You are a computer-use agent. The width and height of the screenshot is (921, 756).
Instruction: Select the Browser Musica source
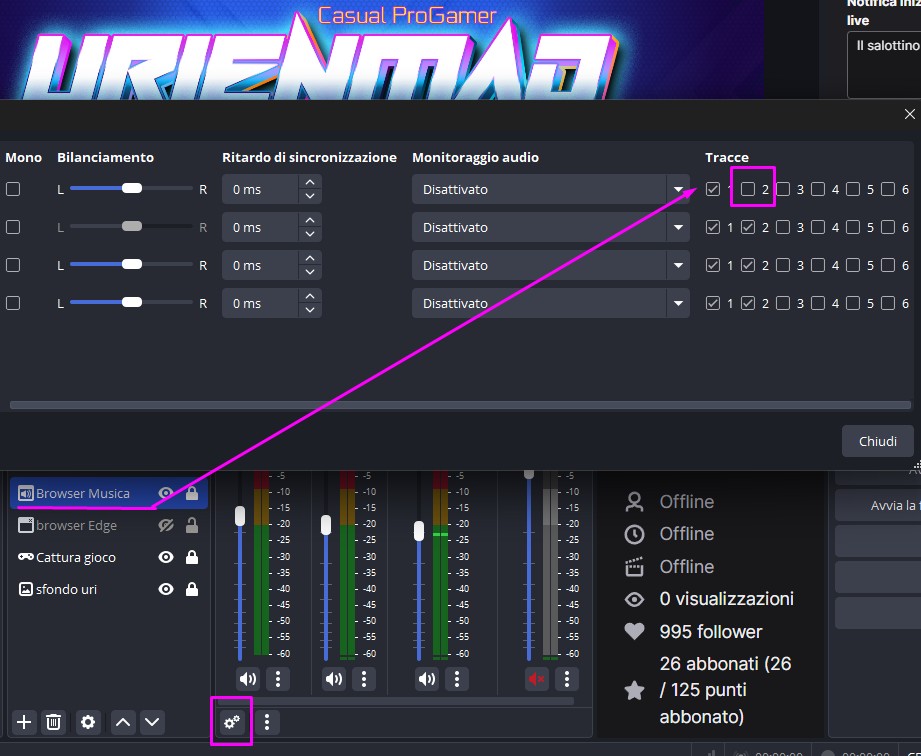click(x=83, y=493)
